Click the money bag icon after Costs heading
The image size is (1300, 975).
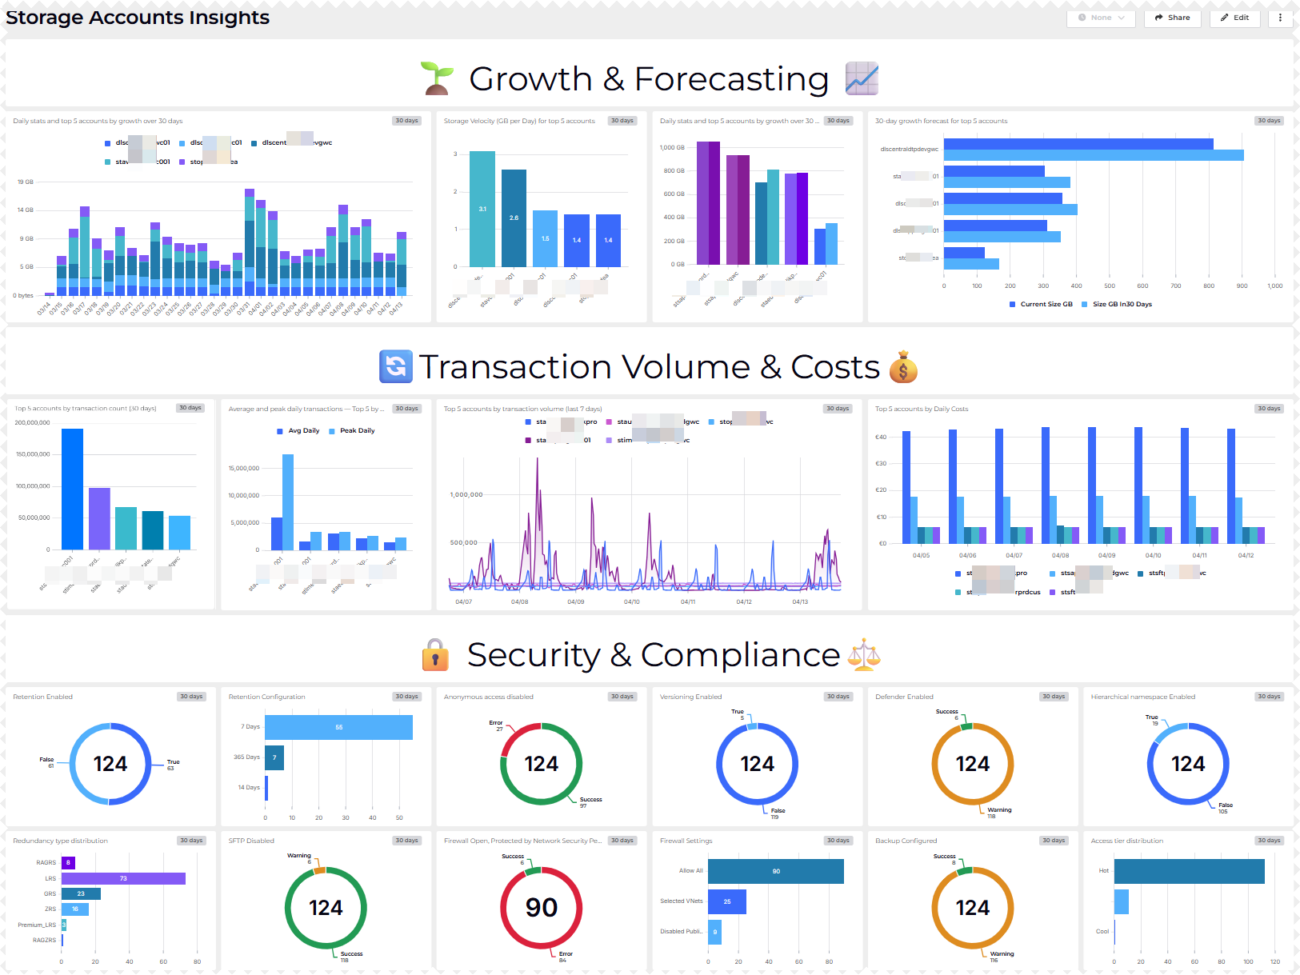click(x=906, y=366)
